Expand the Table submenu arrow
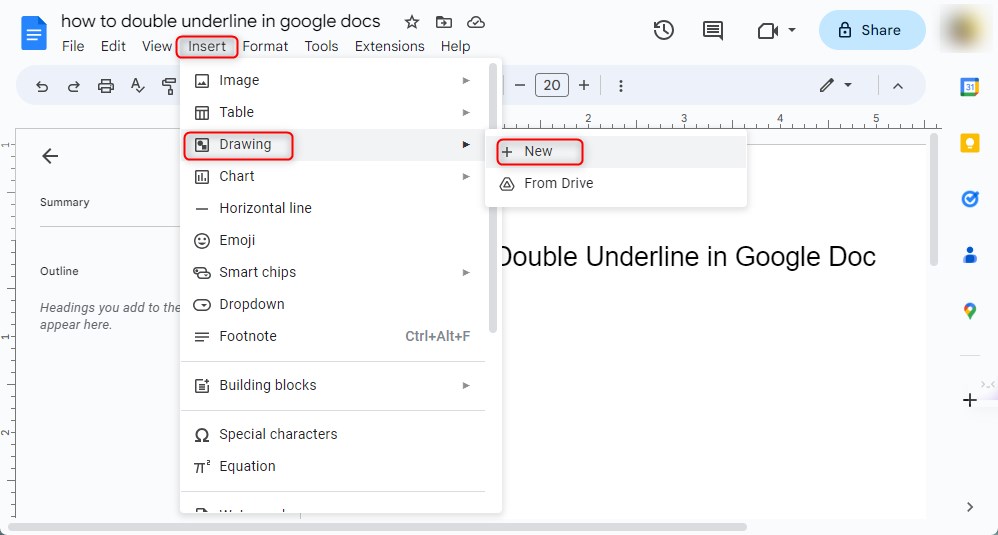Viewport: 998px width, 535px height. [x=466, y=113]
